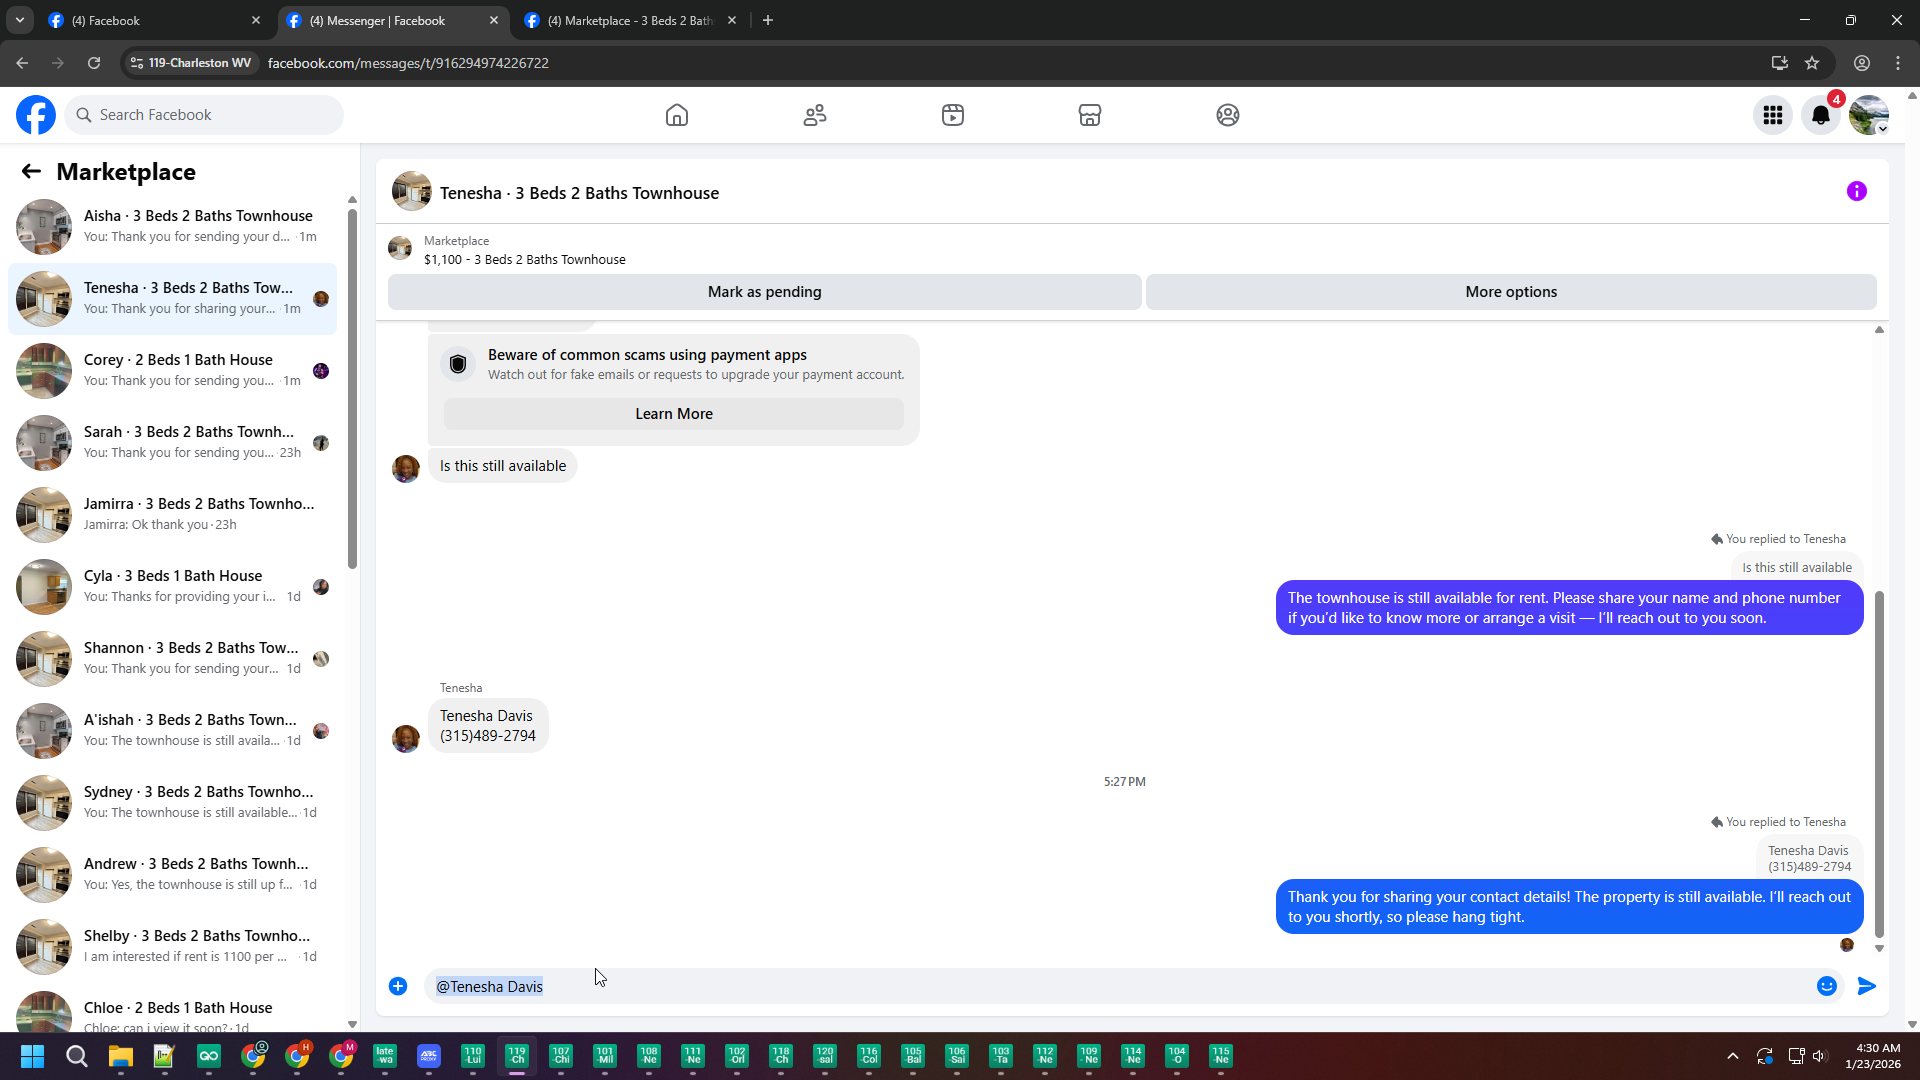1920x1080 pixels.
Task: Open a new browser tab
Action: [x=768, y=20]
